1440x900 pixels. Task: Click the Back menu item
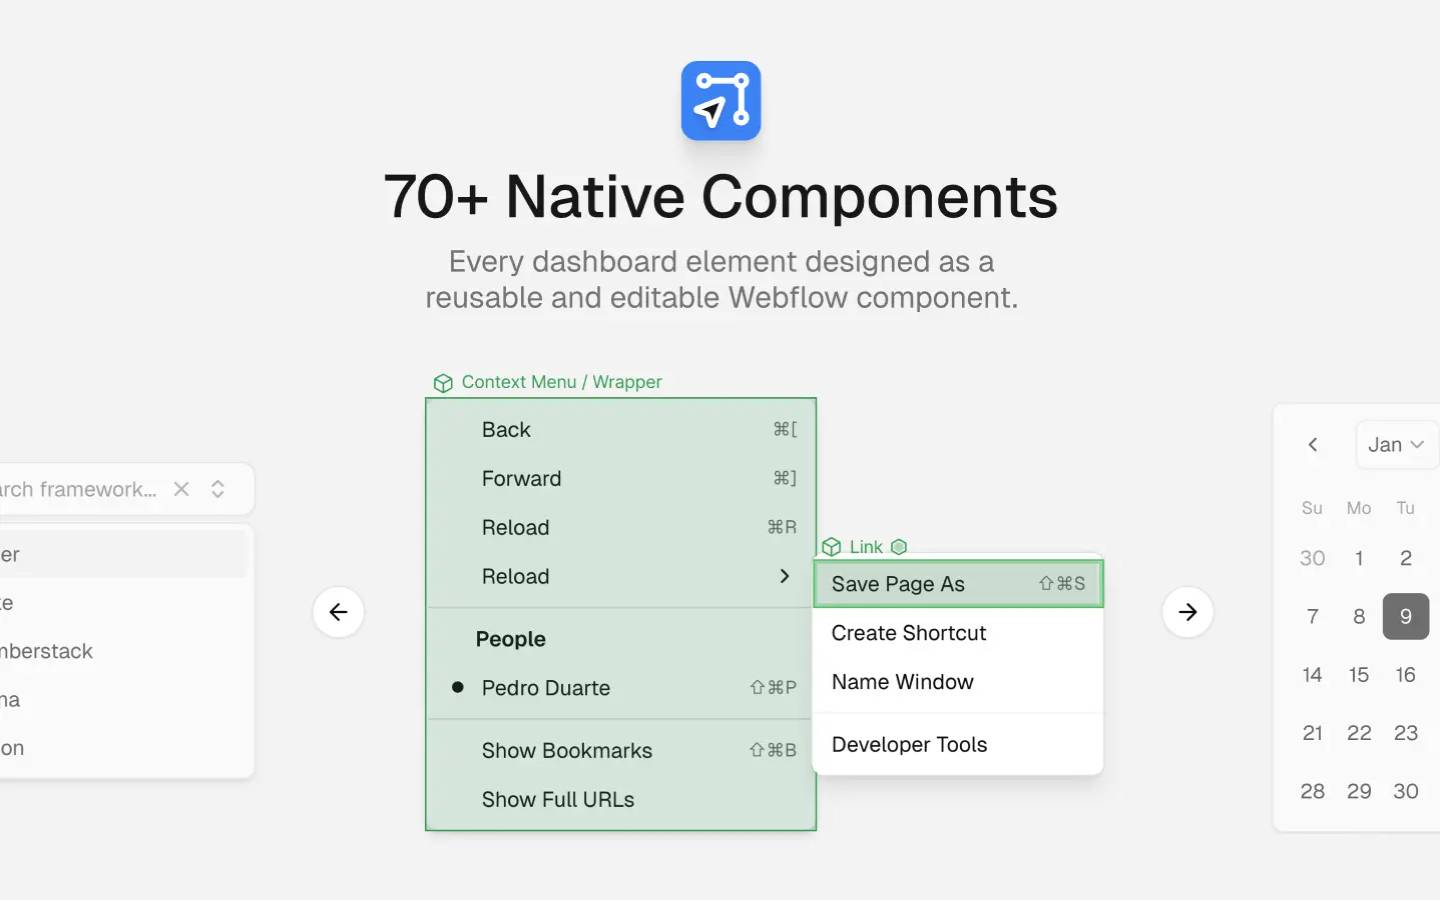(x=506, y=430)
